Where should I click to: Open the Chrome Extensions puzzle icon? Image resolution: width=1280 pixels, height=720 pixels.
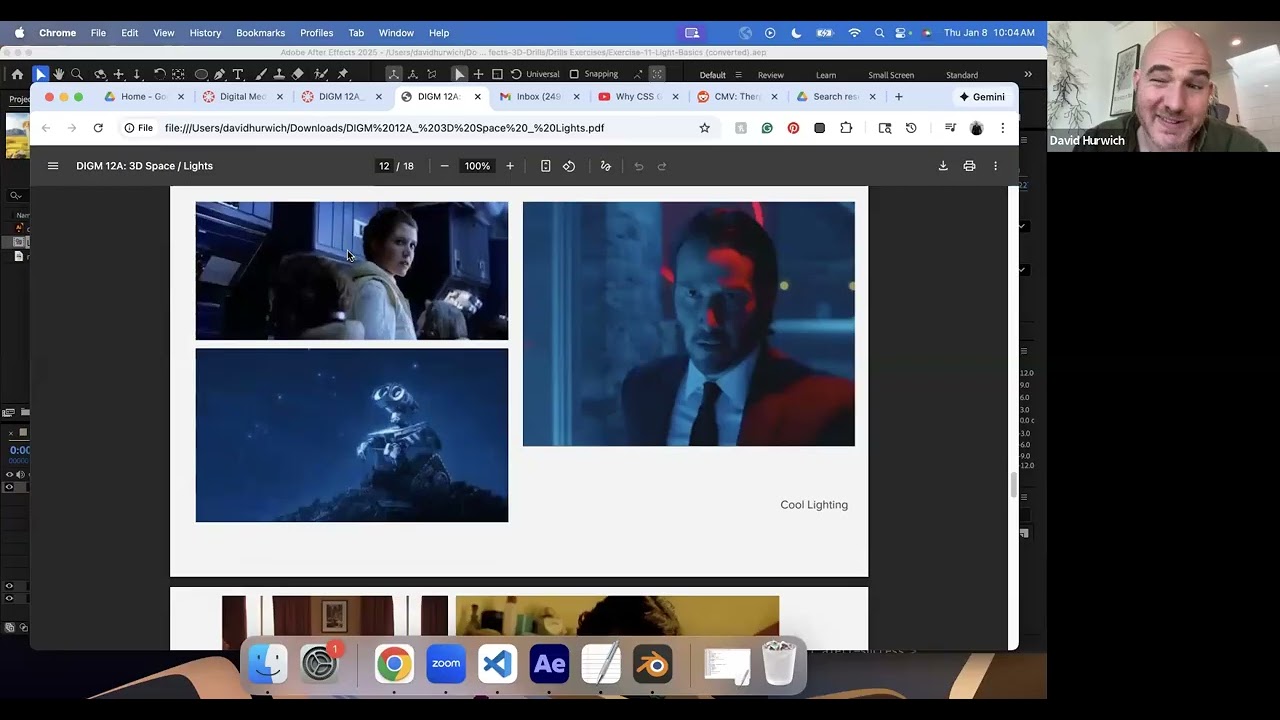point(846,128)
